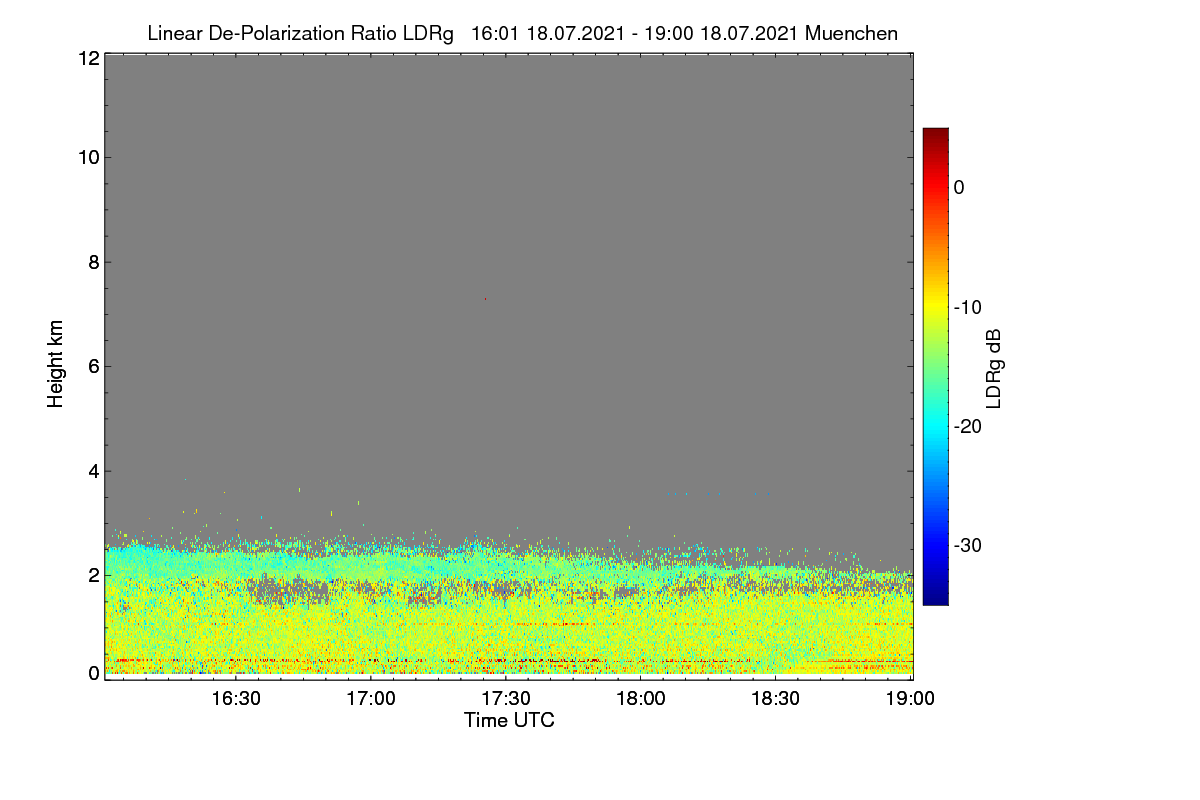Click the 17:30 time axis label
Viewport: 1200px width, 800px height.
click(x=506, y=698)
